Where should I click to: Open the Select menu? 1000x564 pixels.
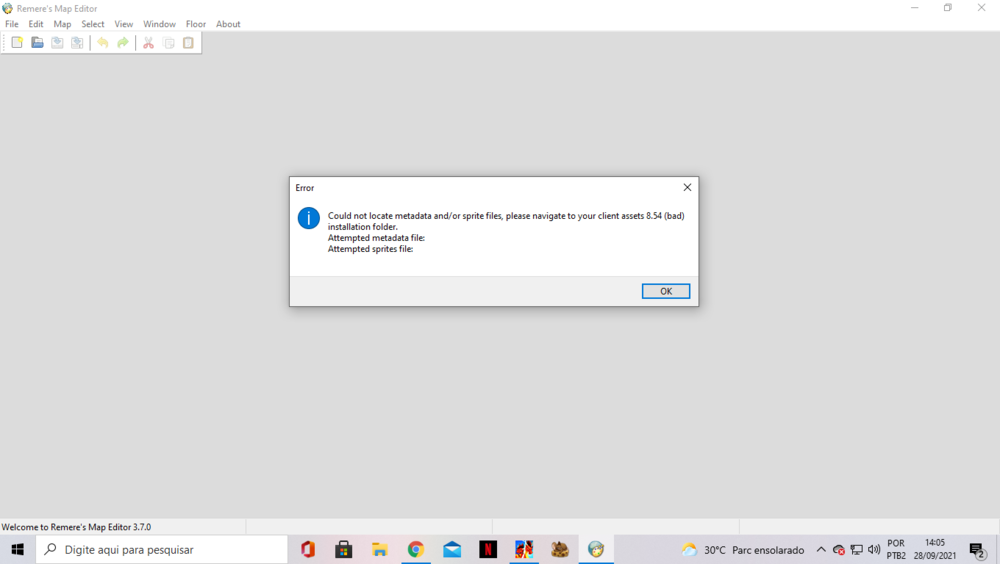coord(92,24)
